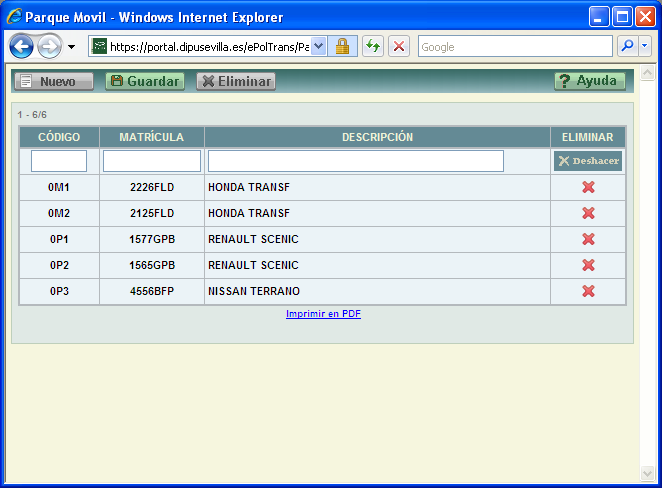Image resolution: width=662 pixels, height=488 pixels.
Task: Click the search magnifier button
Action: pos(627,46)
